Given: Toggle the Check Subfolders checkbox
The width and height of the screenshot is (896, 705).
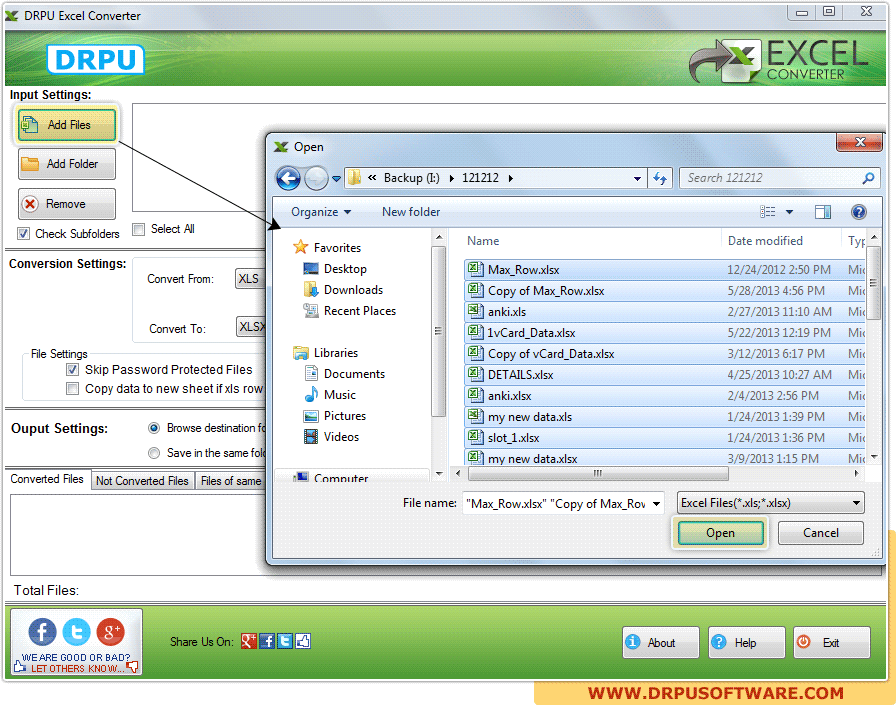Looking at the screenshot, I should 23,234.
